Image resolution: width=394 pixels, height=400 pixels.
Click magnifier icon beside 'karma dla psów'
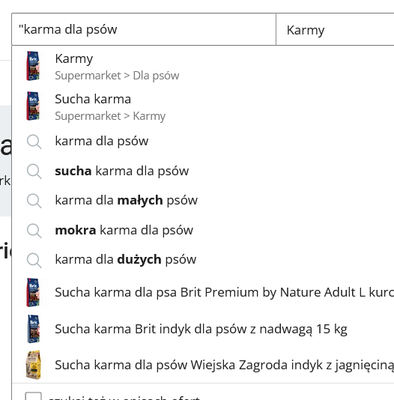tap(34, 142)
